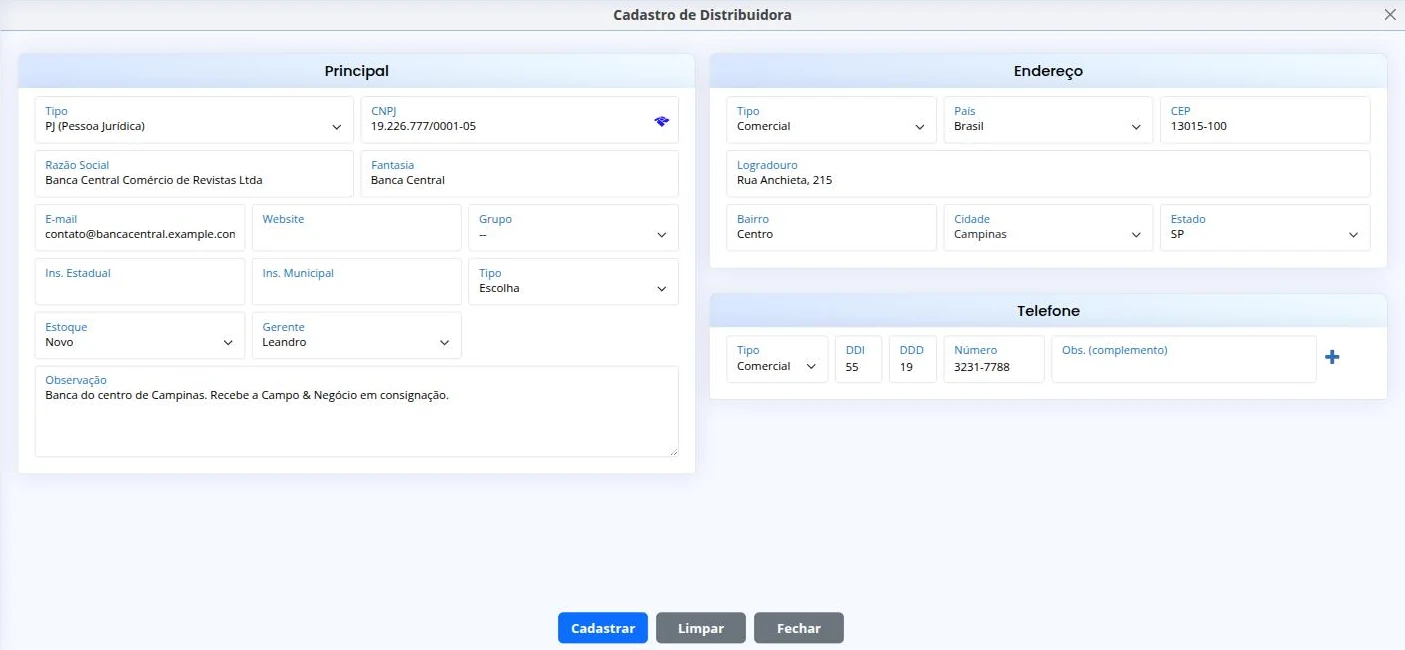This screenshot has height=650, width=1405.
Task: Add another phone with the plus icon
Action: [1332, 357]
